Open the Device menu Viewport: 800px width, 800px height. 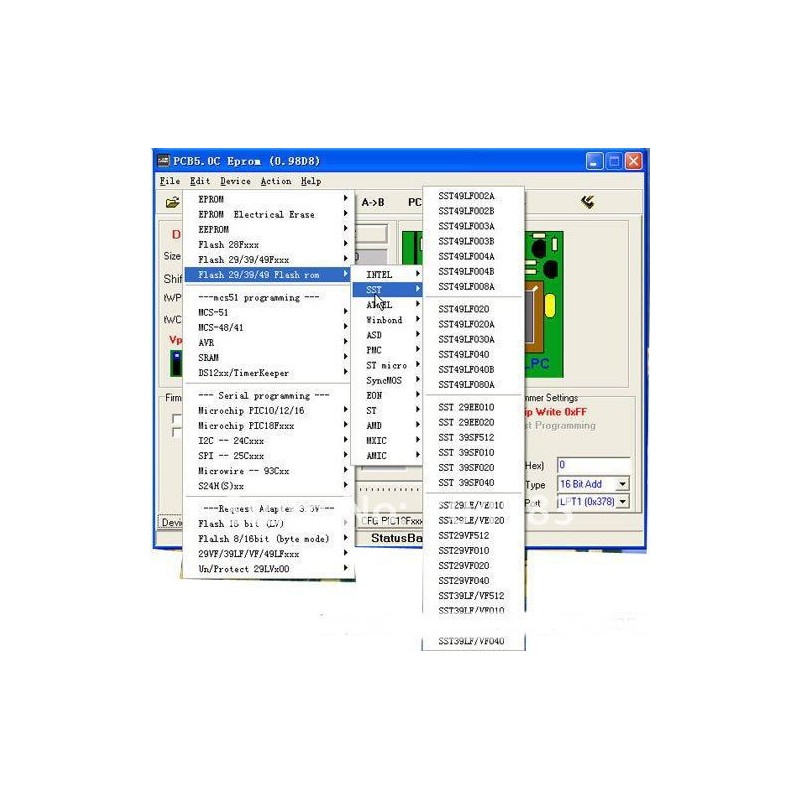(x=235, y=181)
